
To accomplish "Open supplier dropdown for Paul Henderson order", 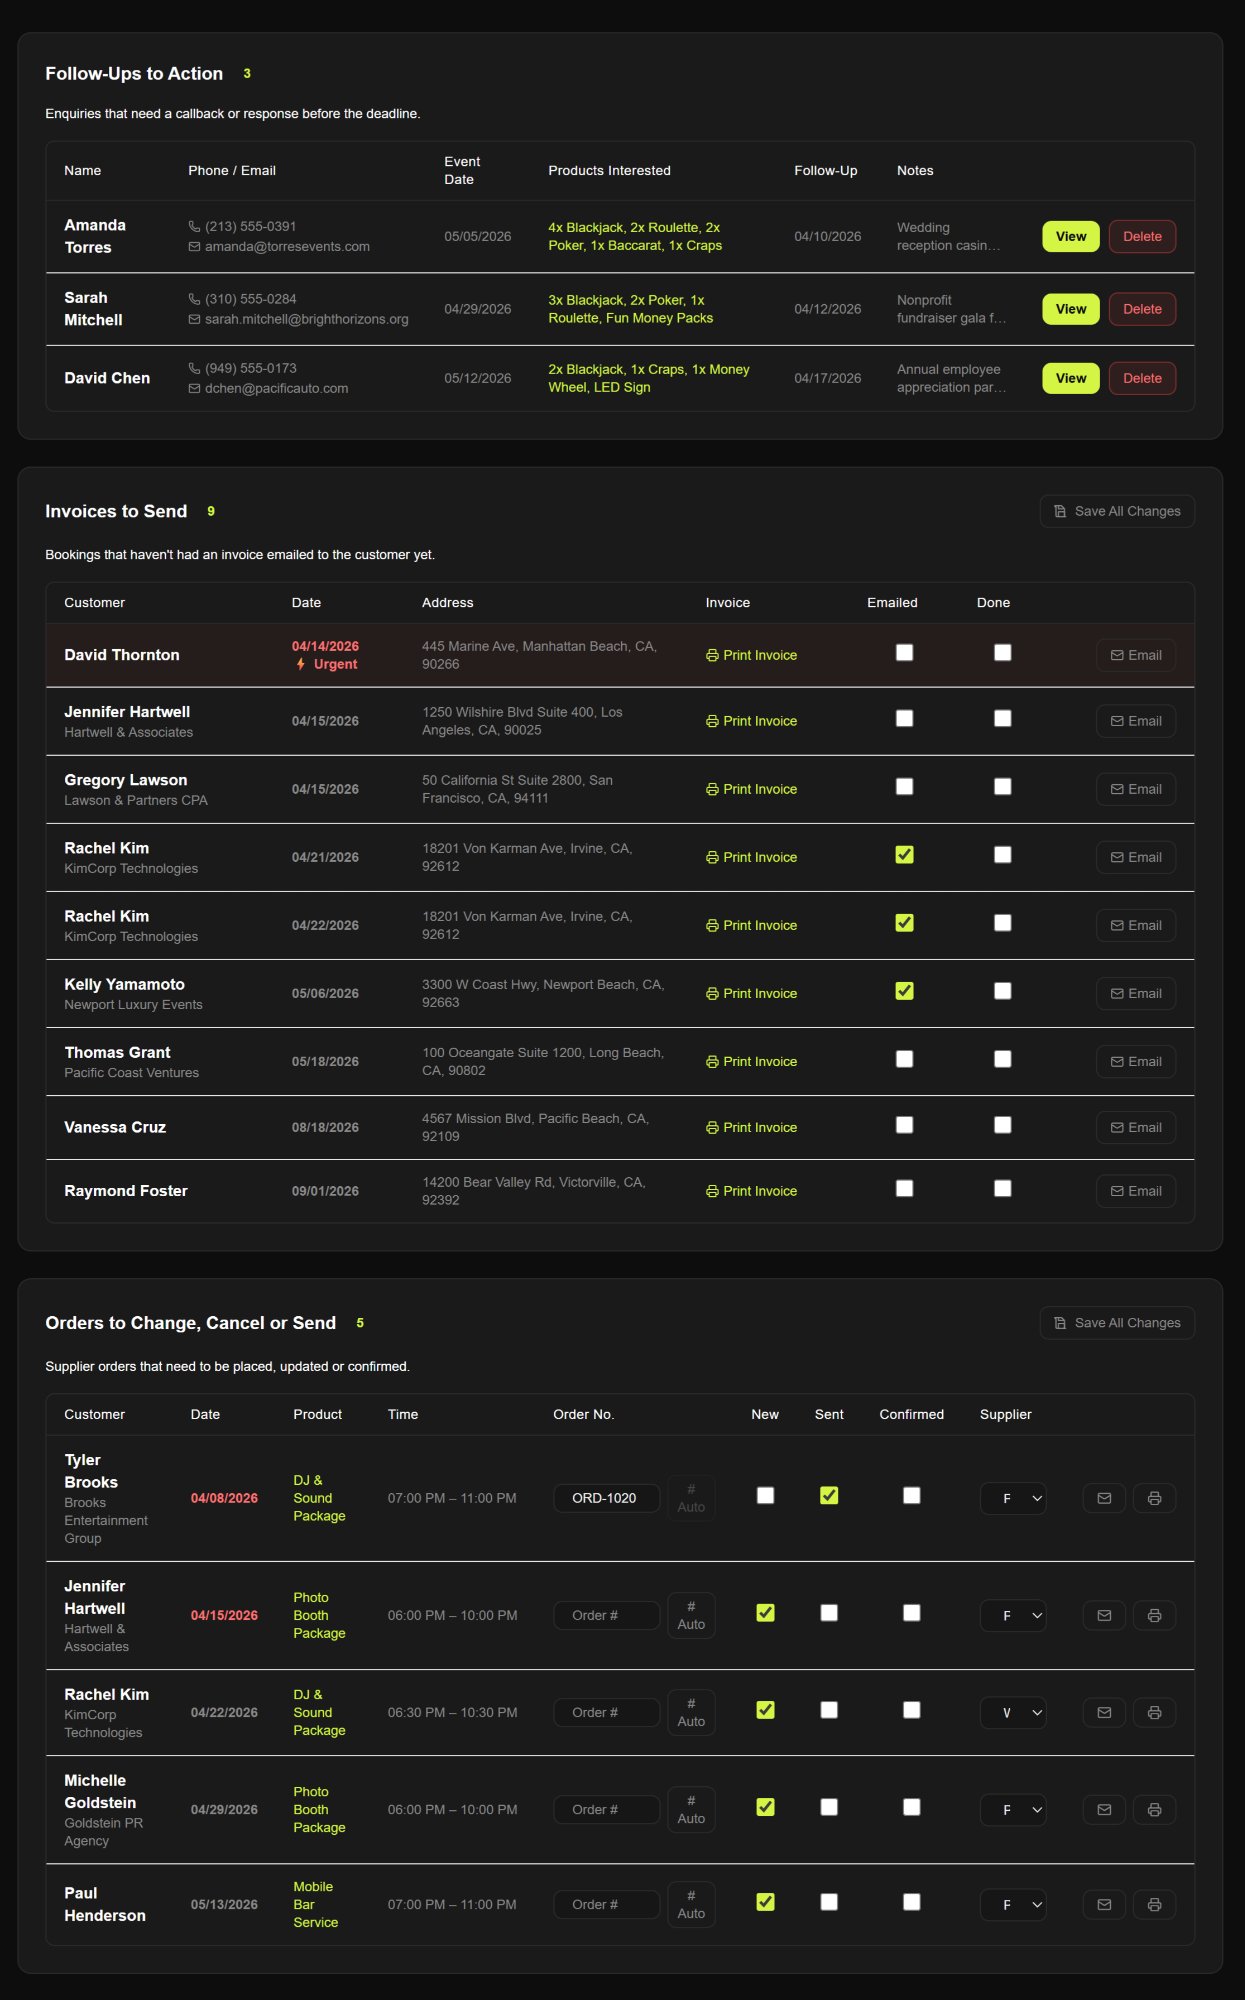I will [1013, 1904].
